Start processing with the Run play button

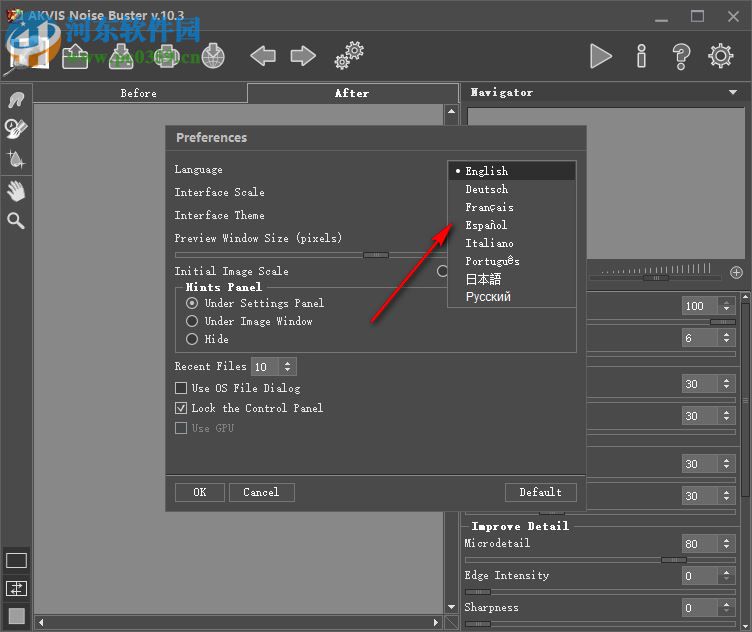600,56
